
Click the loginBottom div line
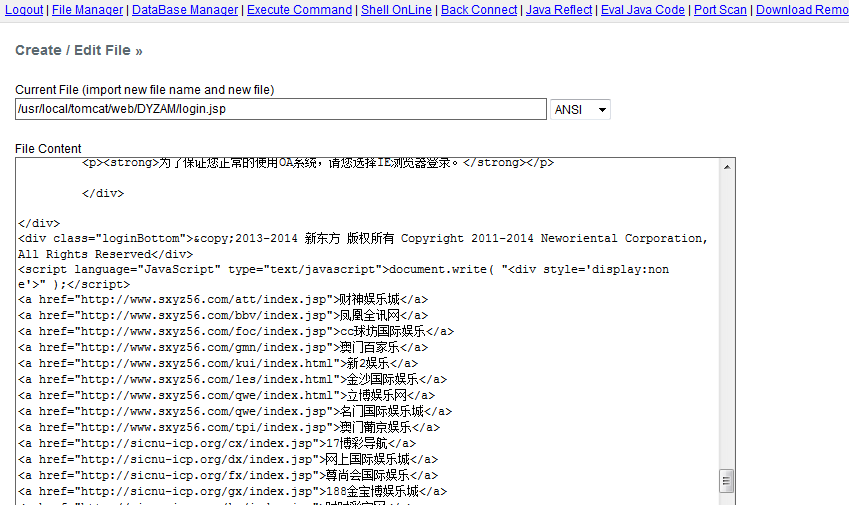click(x=363, y=239)
